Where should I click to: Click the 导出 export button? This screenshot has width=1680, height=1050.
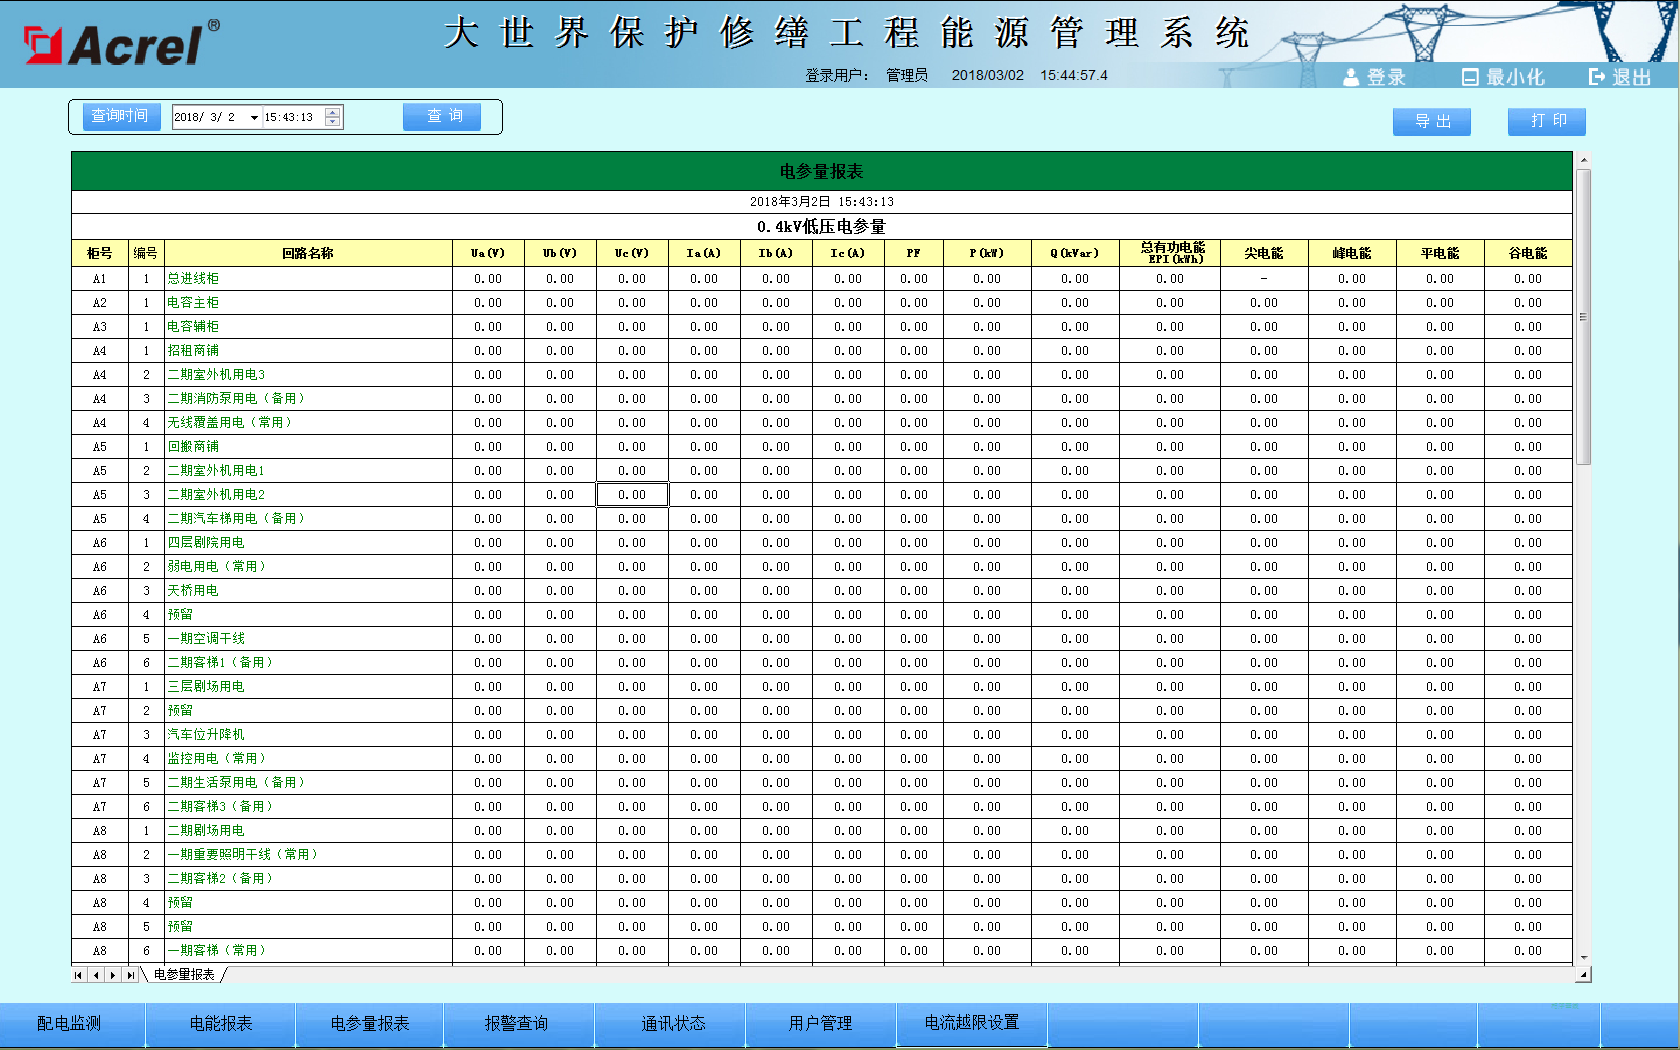1432,122
